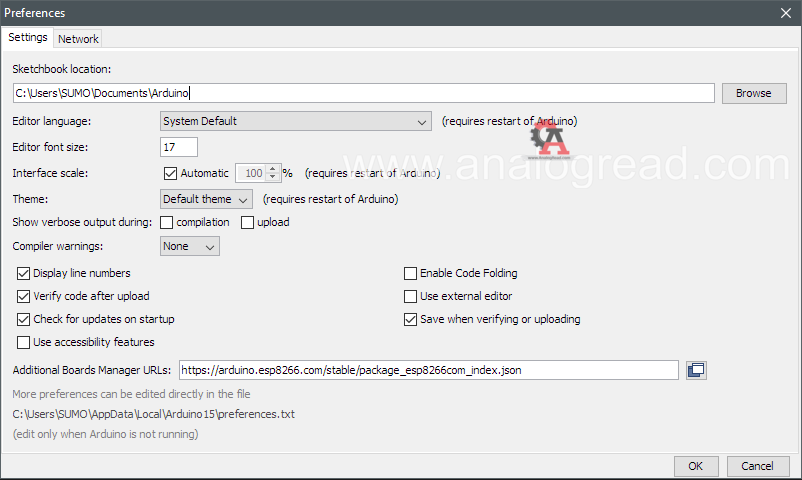
Task: Click the interface scale percentage field
Action: tap(252, 173)
